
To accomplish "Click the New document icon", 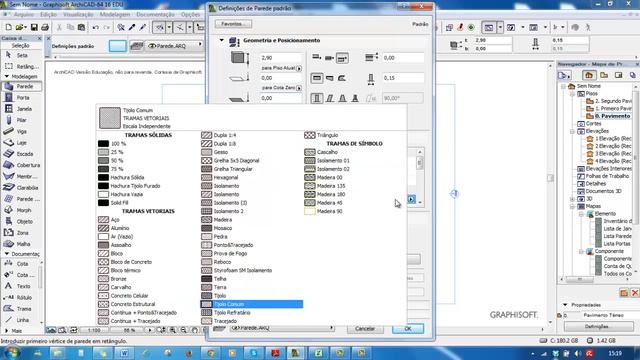I will pos(9,27).
